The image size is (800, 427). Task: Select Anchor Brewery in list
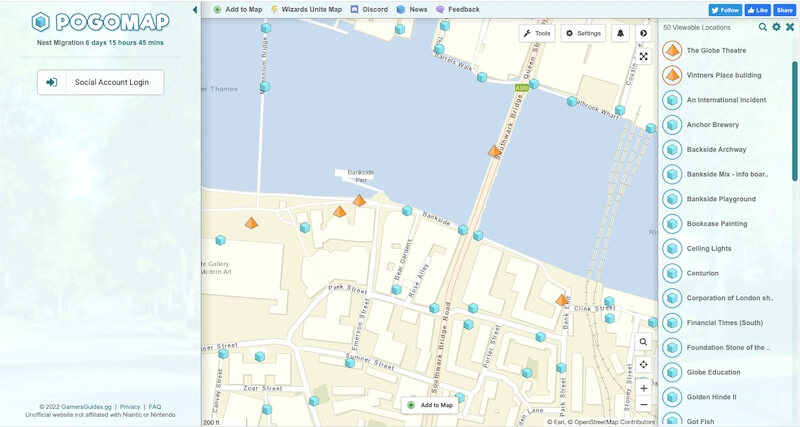(726, 125)
